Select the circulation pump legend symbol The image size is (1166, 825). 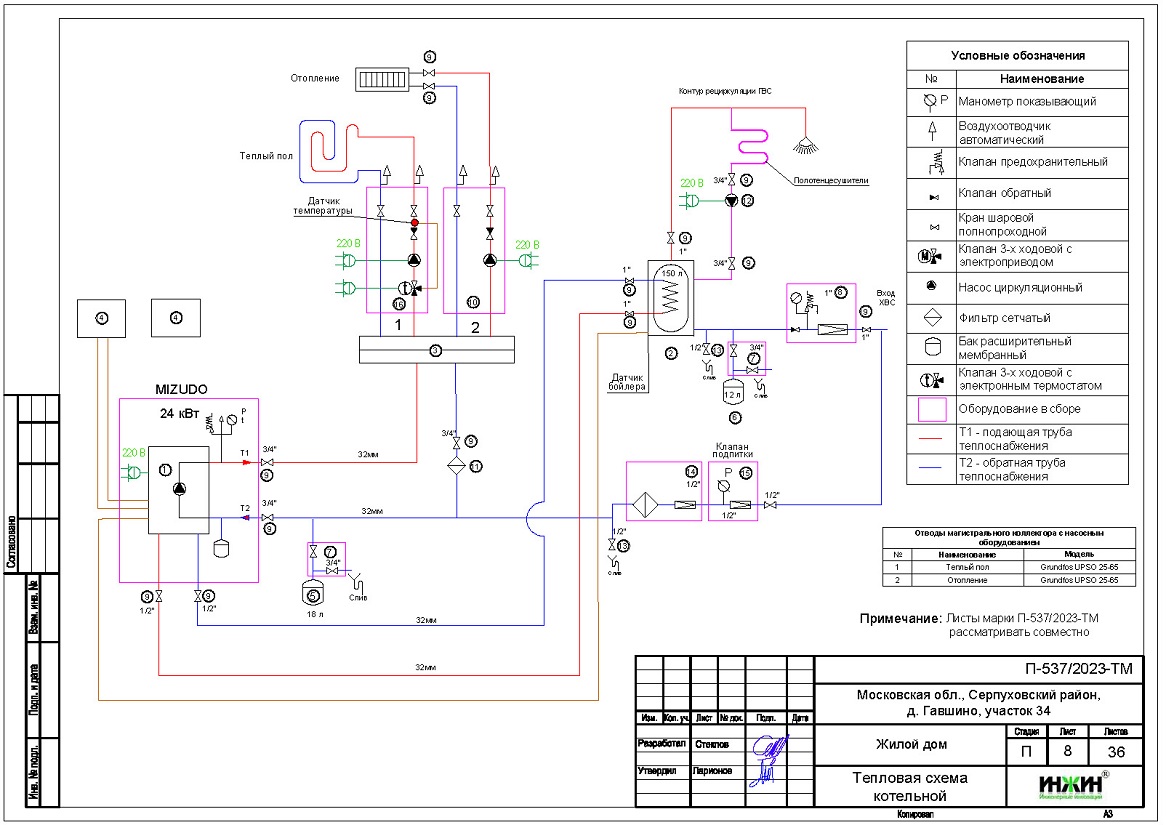932,287
